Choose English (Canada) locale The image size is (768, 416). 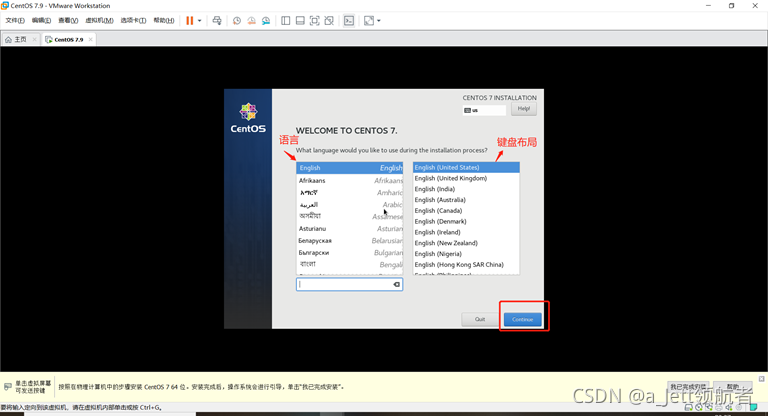[x=466, y=211]
